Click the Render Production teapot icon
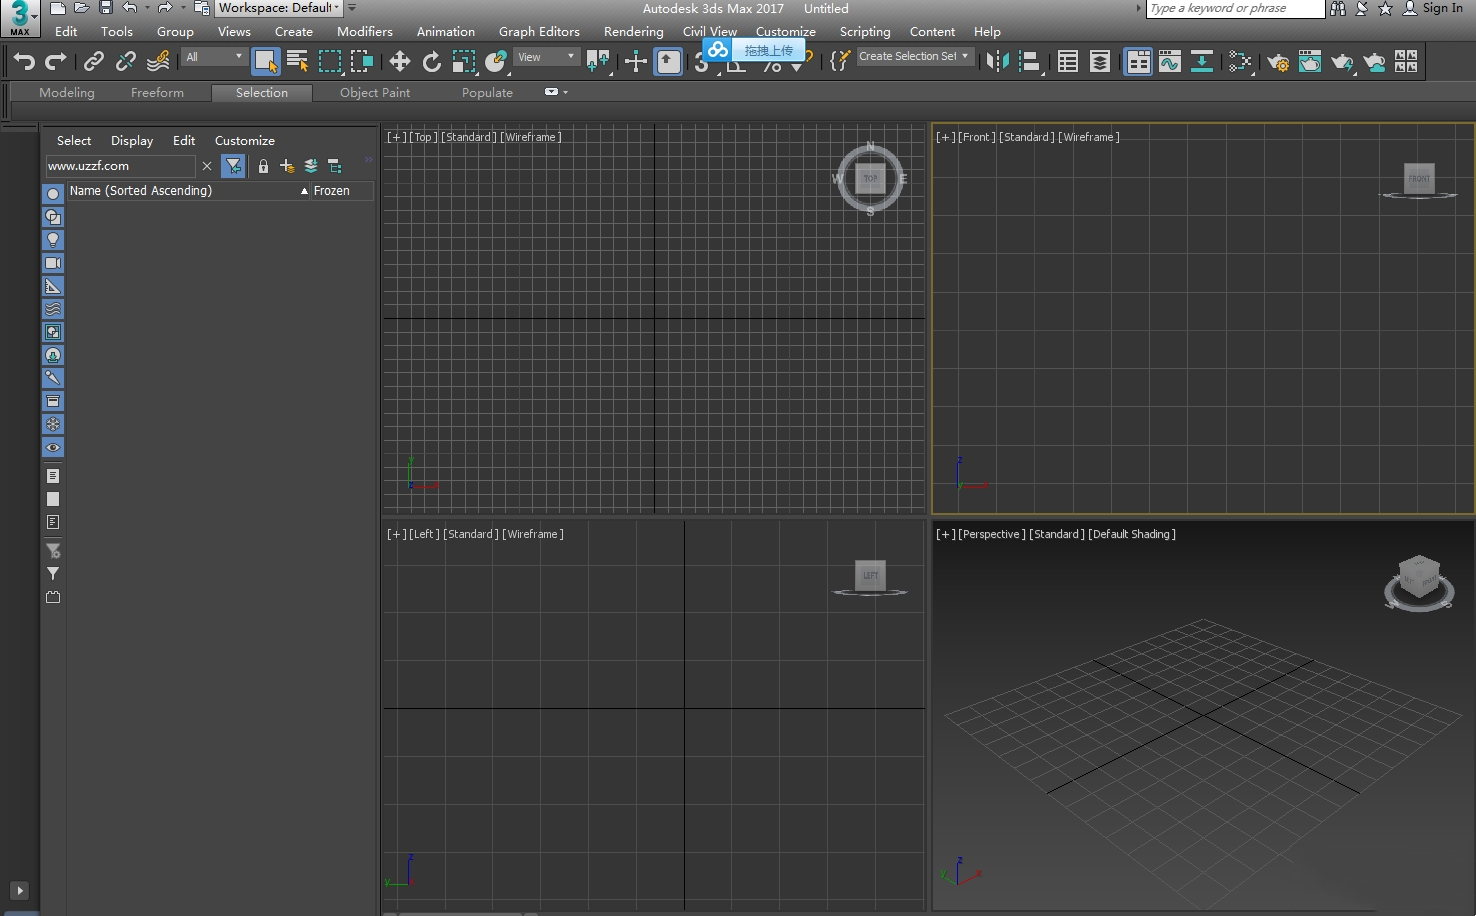This screenshot has width=1476, height=916. click(1342, 62)
